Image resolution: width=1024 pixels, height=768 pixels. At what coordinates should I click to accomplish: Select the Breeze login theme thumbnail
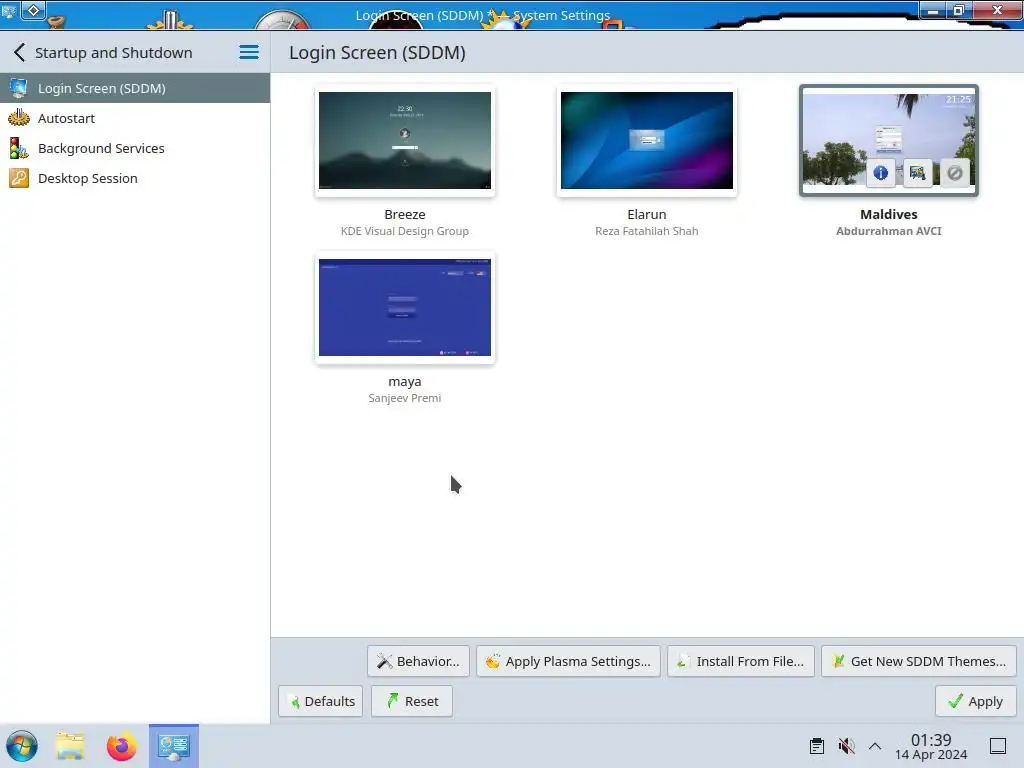[405, 140]
